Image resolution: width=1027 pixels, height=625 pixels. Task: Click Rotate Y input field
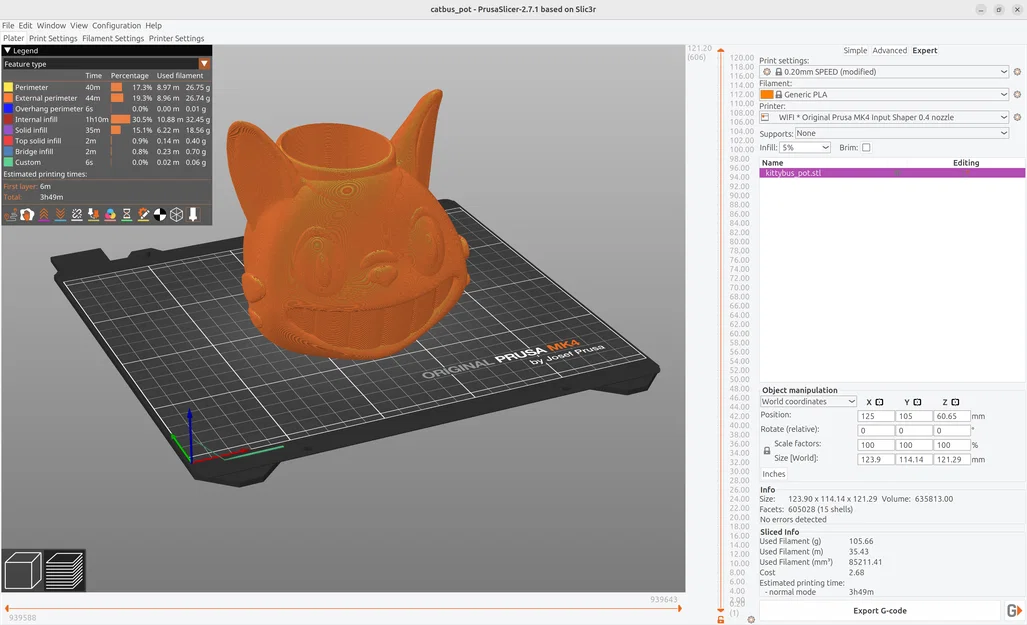coord(914,430)
